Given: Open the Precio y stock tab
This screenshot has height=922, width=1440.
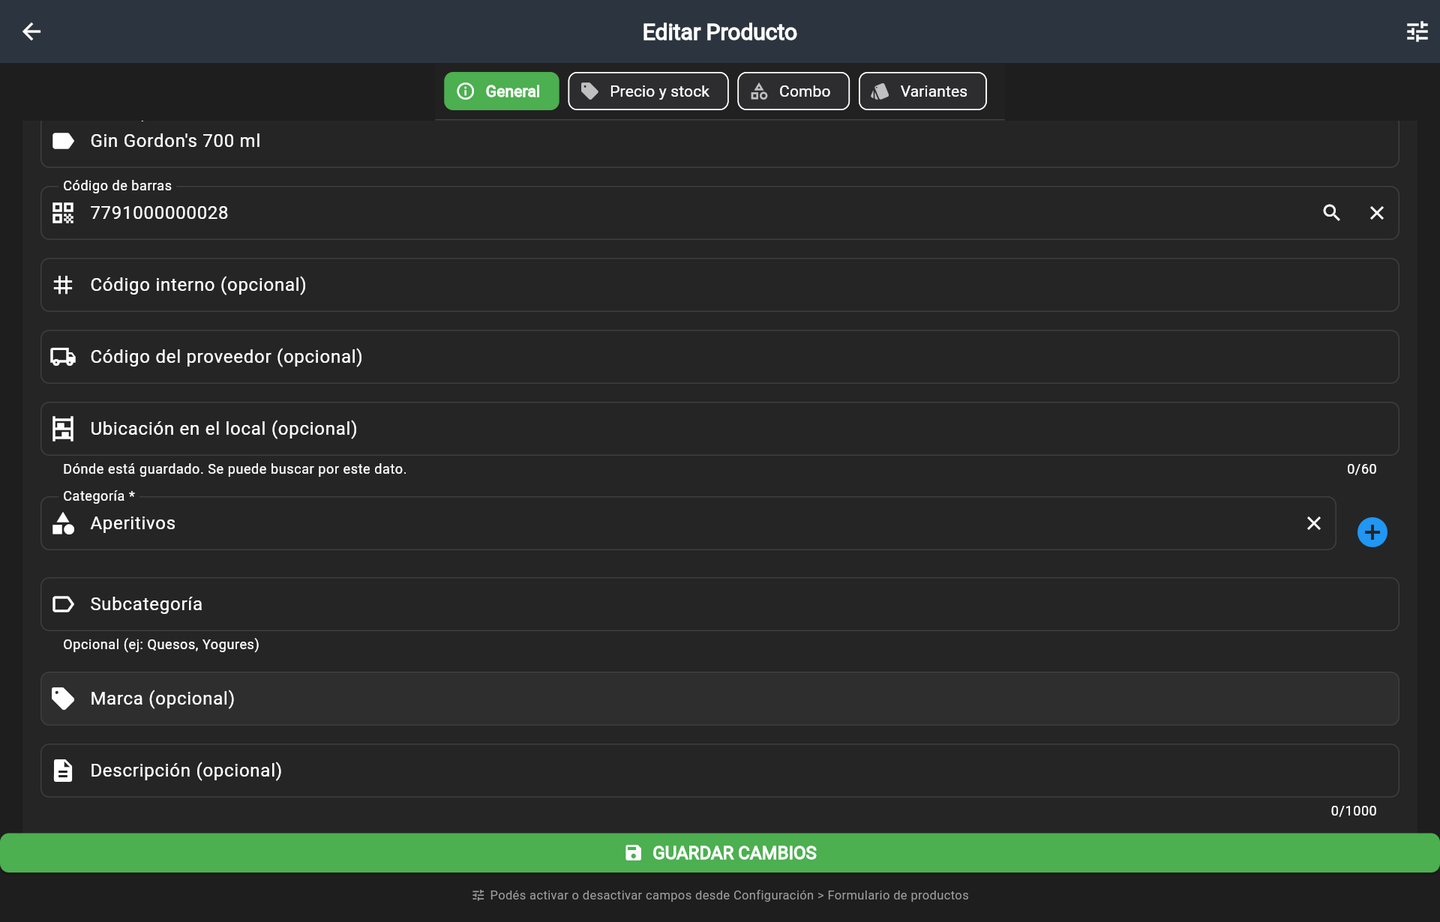Looking at the screenshot, I should pos(648,91).
